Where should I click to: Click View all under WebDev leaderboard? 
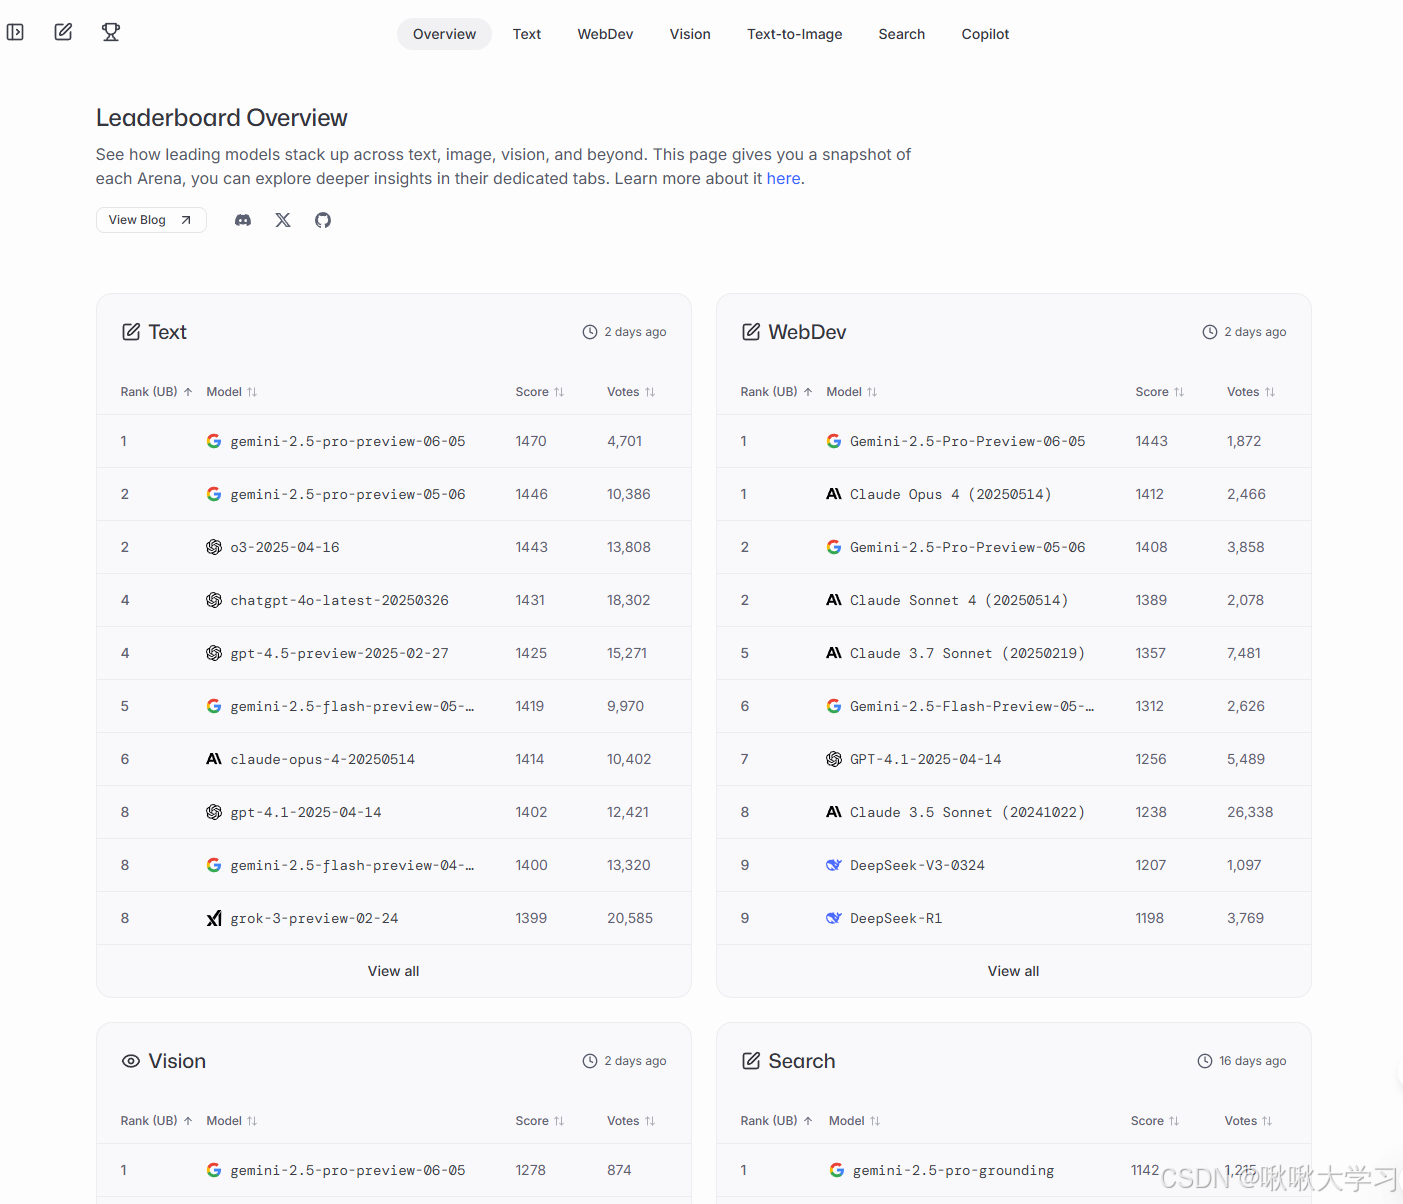tap(1014, 971)
